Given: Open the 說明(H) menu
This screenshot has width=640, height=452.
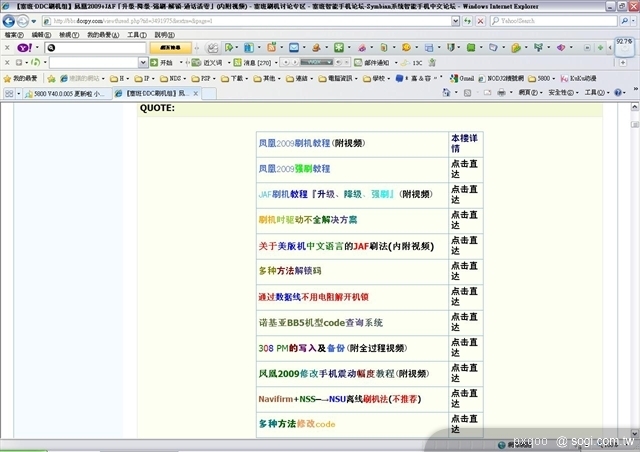Looking at the screenshot, I should pos(164,35).
